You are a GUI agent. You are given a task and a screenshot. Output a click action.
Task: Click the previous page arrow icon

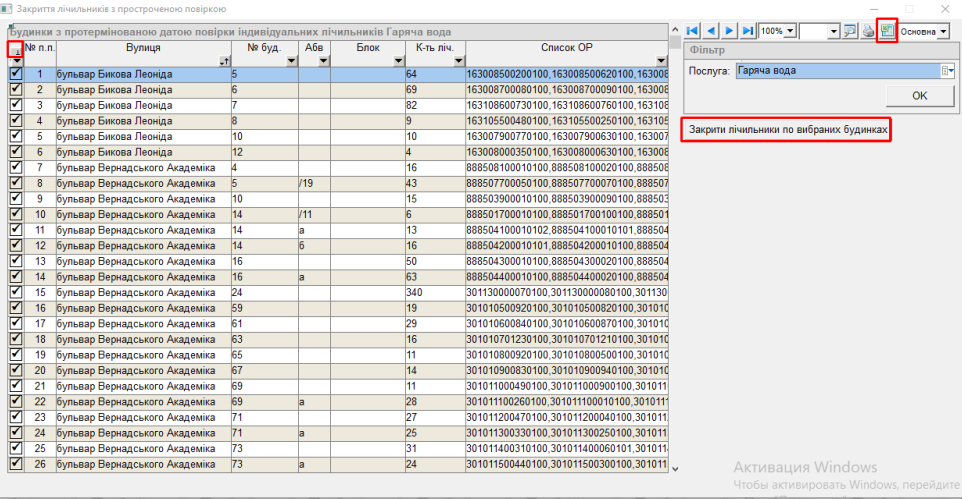tap(712, 31)
